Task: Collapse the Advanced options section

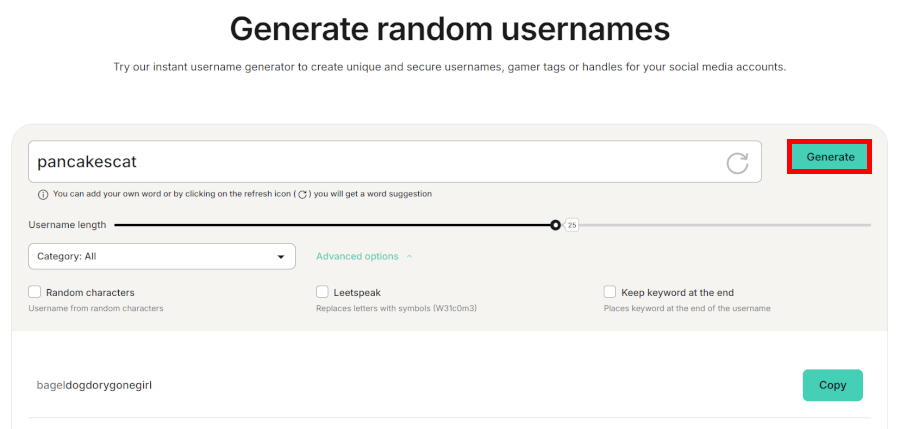Action: click(x=357, y=257)
